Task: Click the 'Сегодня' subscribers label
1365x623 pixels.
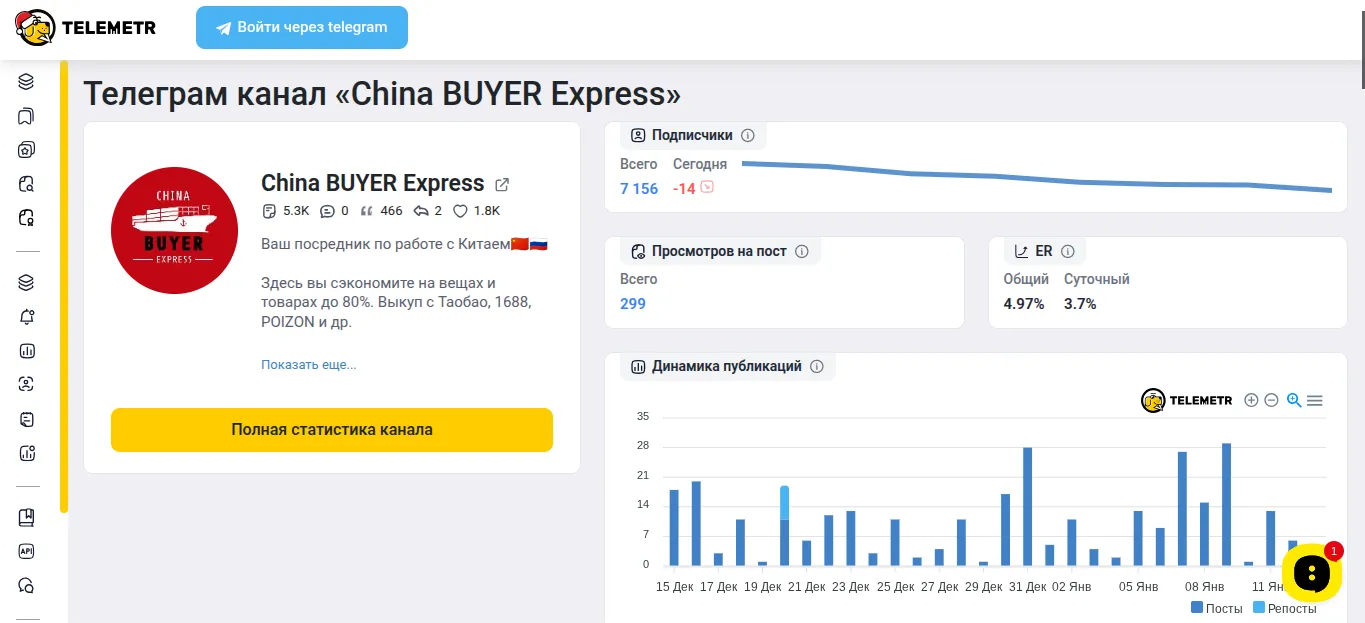Action: (x=700, y=164)
